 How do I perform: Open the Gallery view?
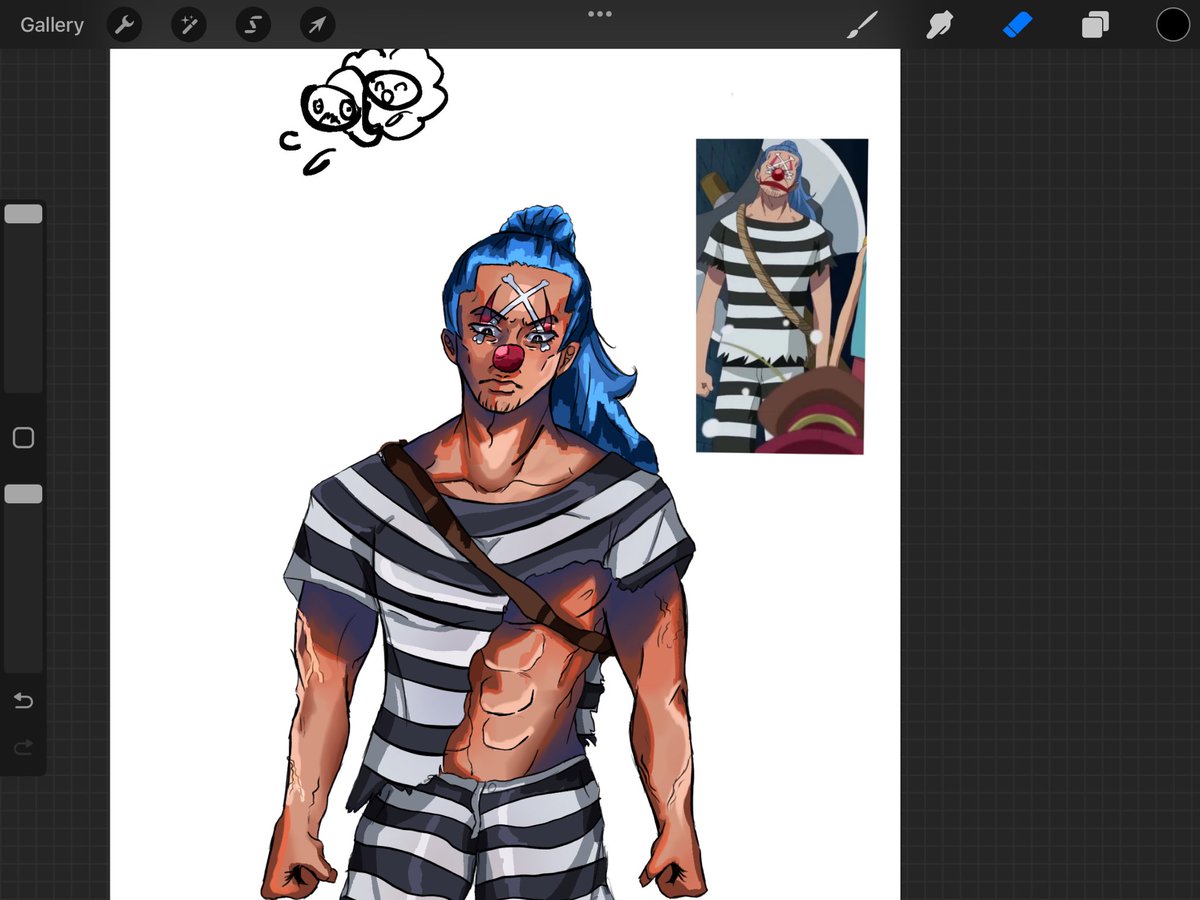[52, 25]
